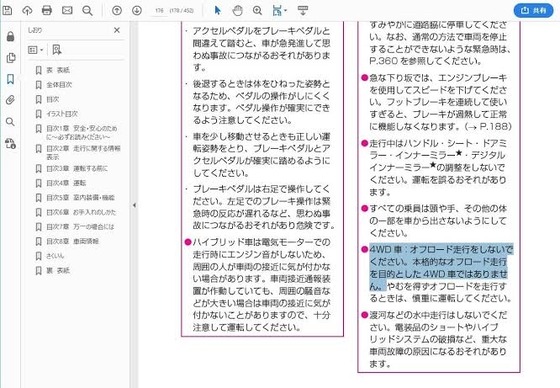Click the page number field showing 176
This screenshot has height=388, width=560.
[x=159, y=10]
